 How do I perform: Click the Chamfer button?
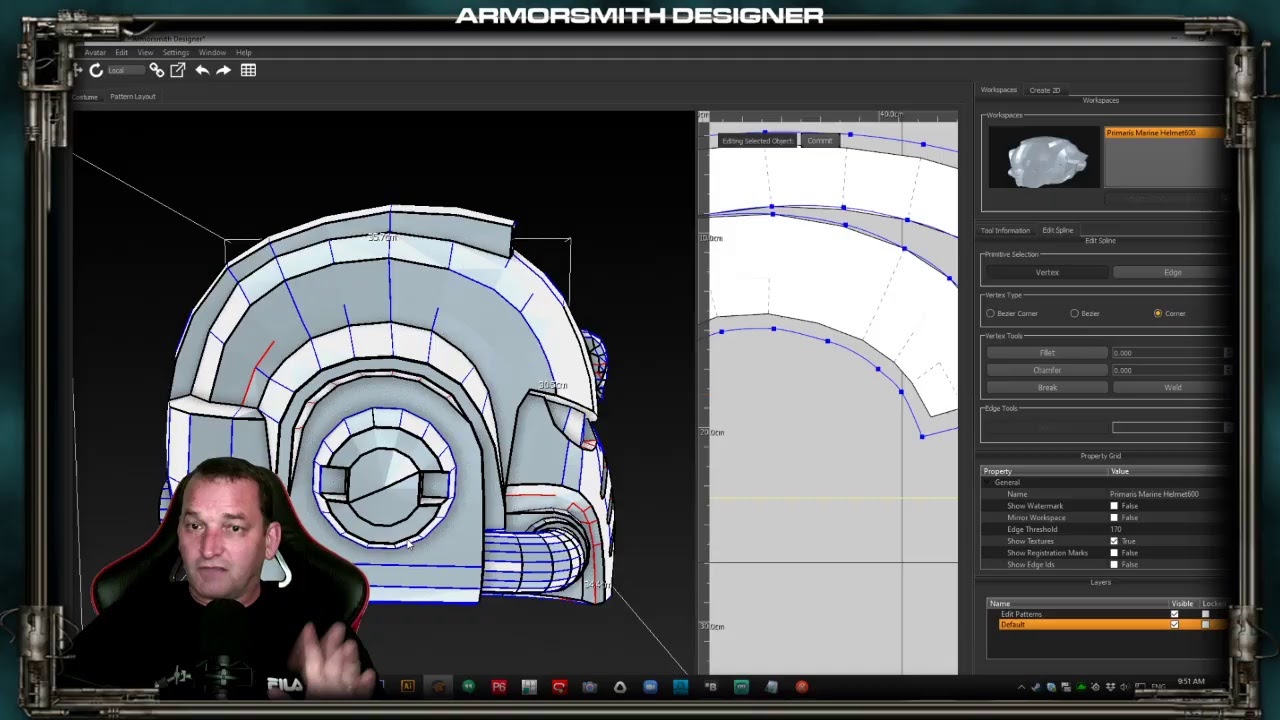coord(1047,370)
